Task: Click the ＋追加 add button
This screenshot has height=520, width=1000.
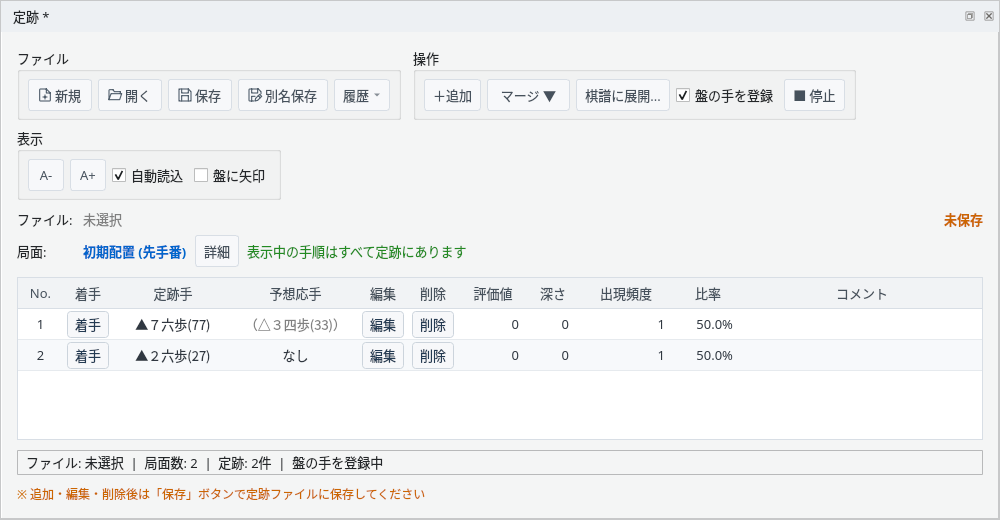Action: [452, 95]
